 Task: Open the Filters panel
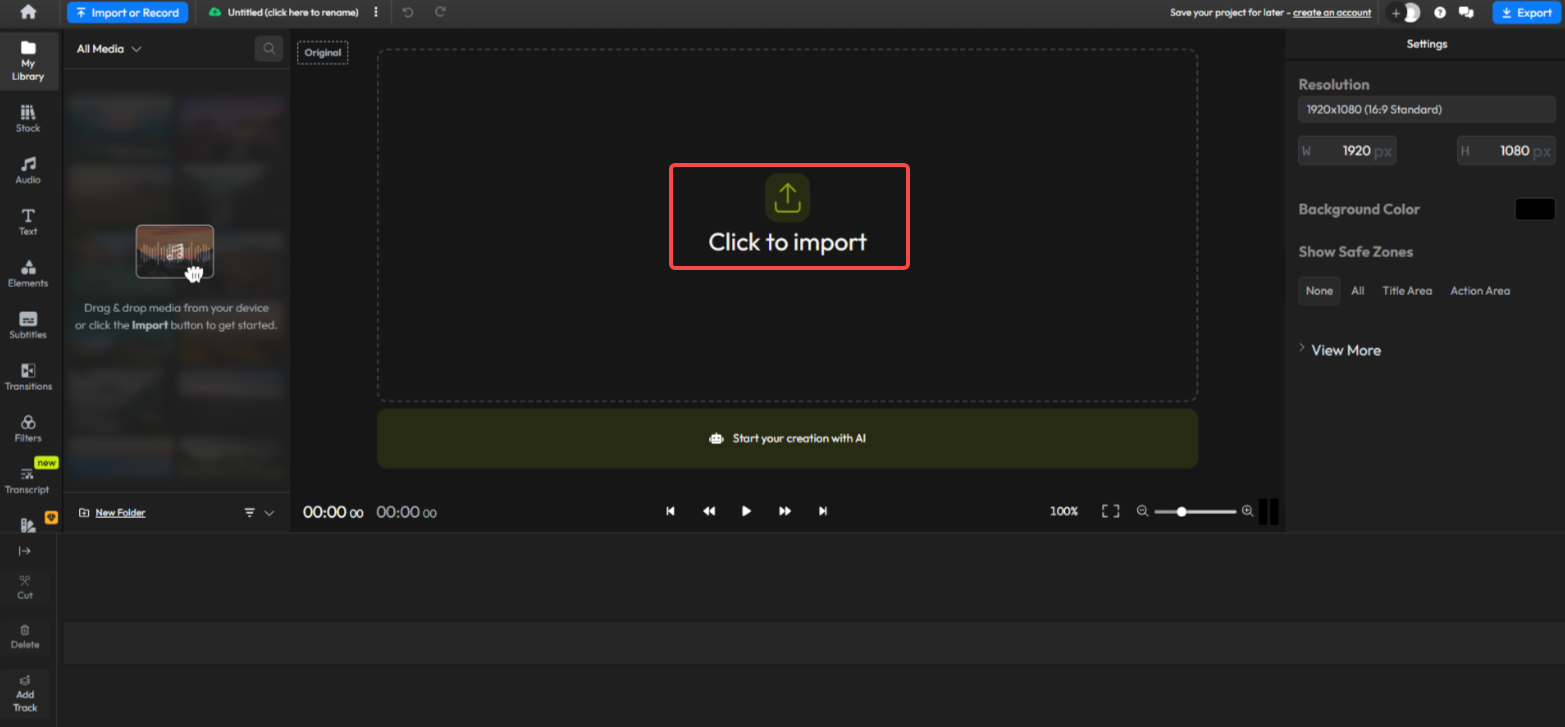[28, 428]
